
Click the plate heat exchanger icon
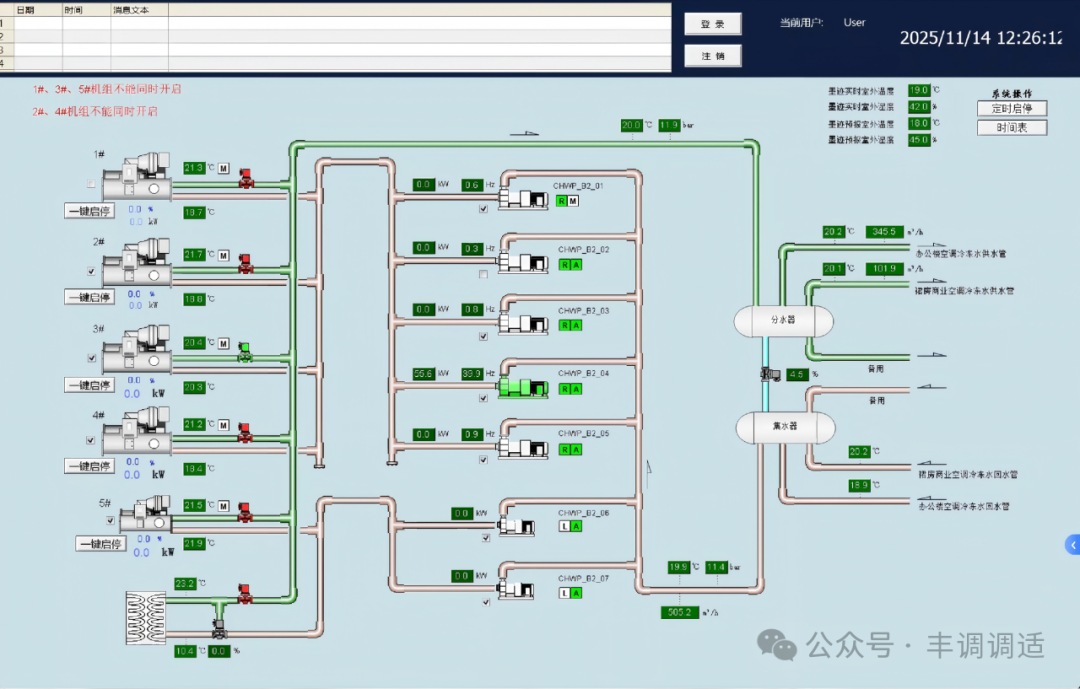click(x=146, y=617)
